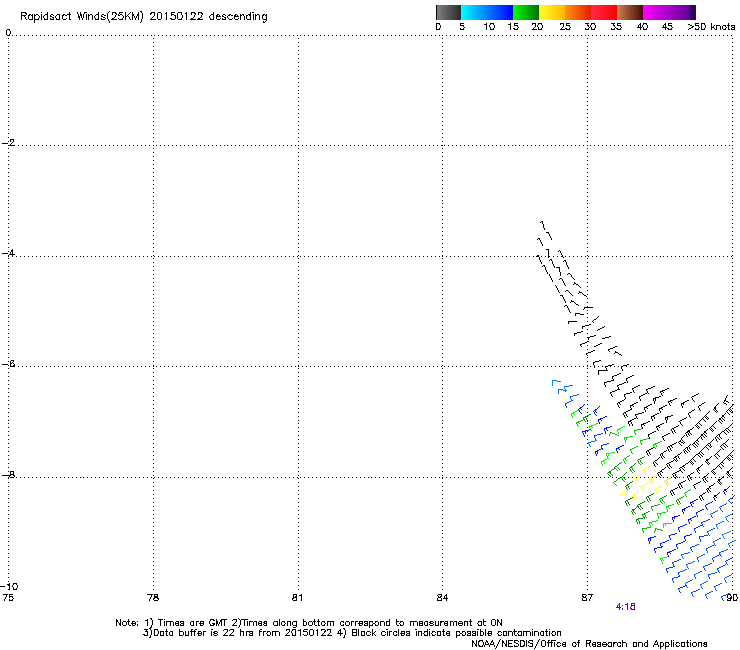The image size is (740, 650).
Task: Click the purple time stamp '4:18'
Action: [x=625, y=607]
